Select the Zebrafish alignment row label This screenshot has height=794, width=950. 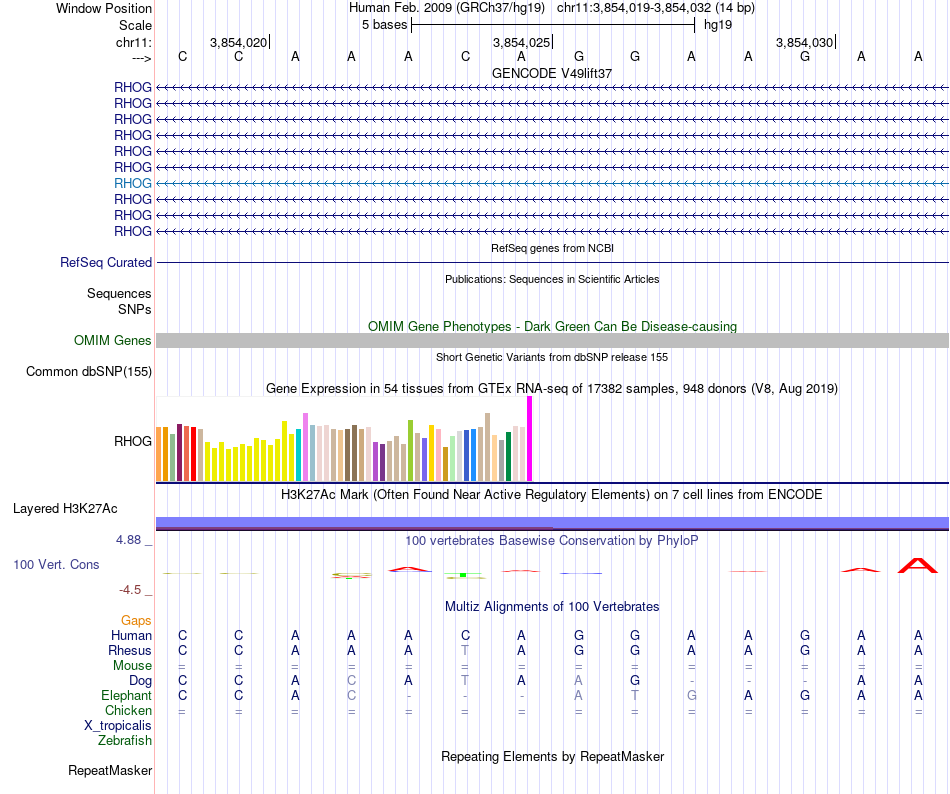point(125,740)
